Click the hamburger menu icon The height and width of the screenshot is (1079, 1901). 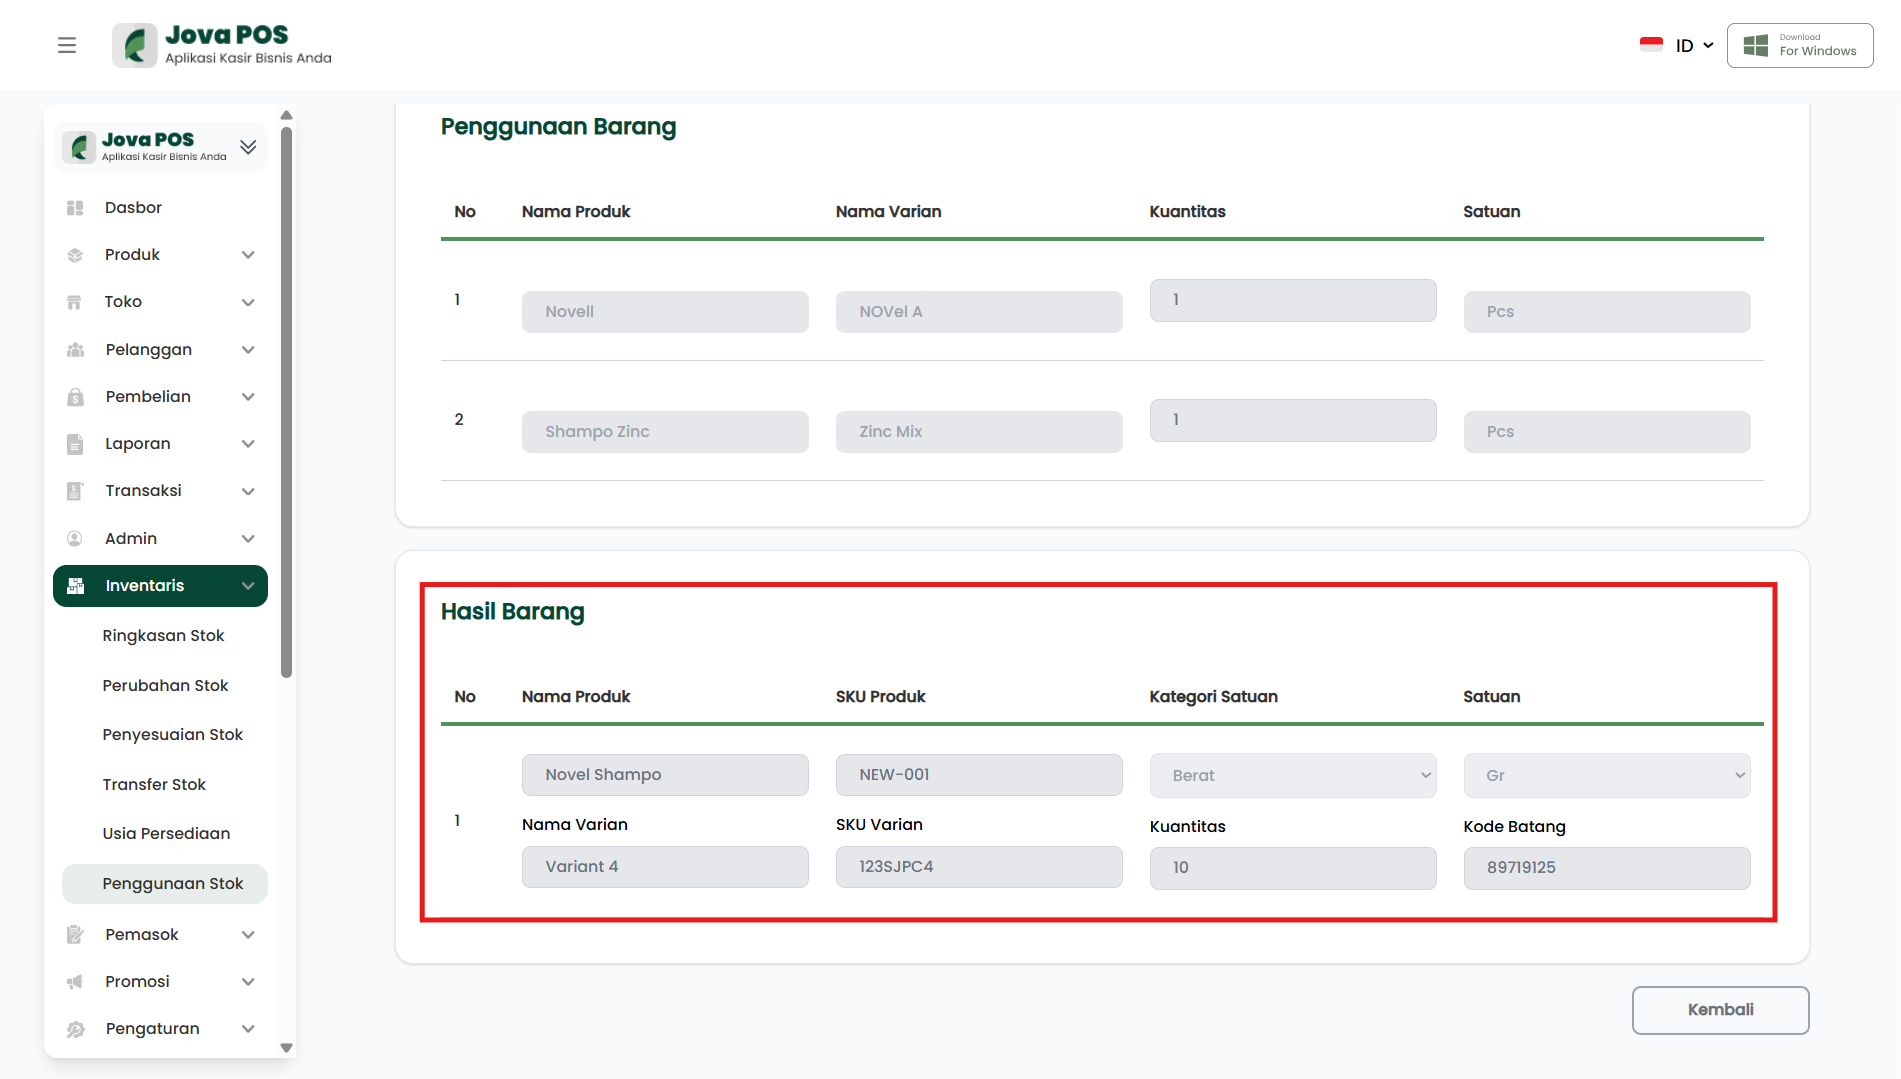point(67,45)
